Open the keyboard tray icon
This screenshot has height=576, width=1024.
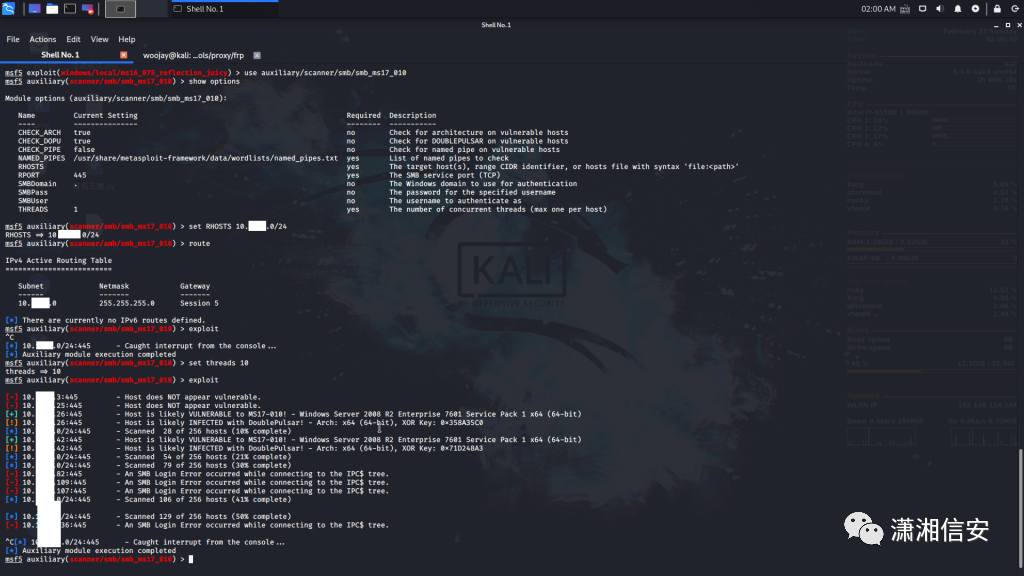pyautogui.click(x=904, y=9)
